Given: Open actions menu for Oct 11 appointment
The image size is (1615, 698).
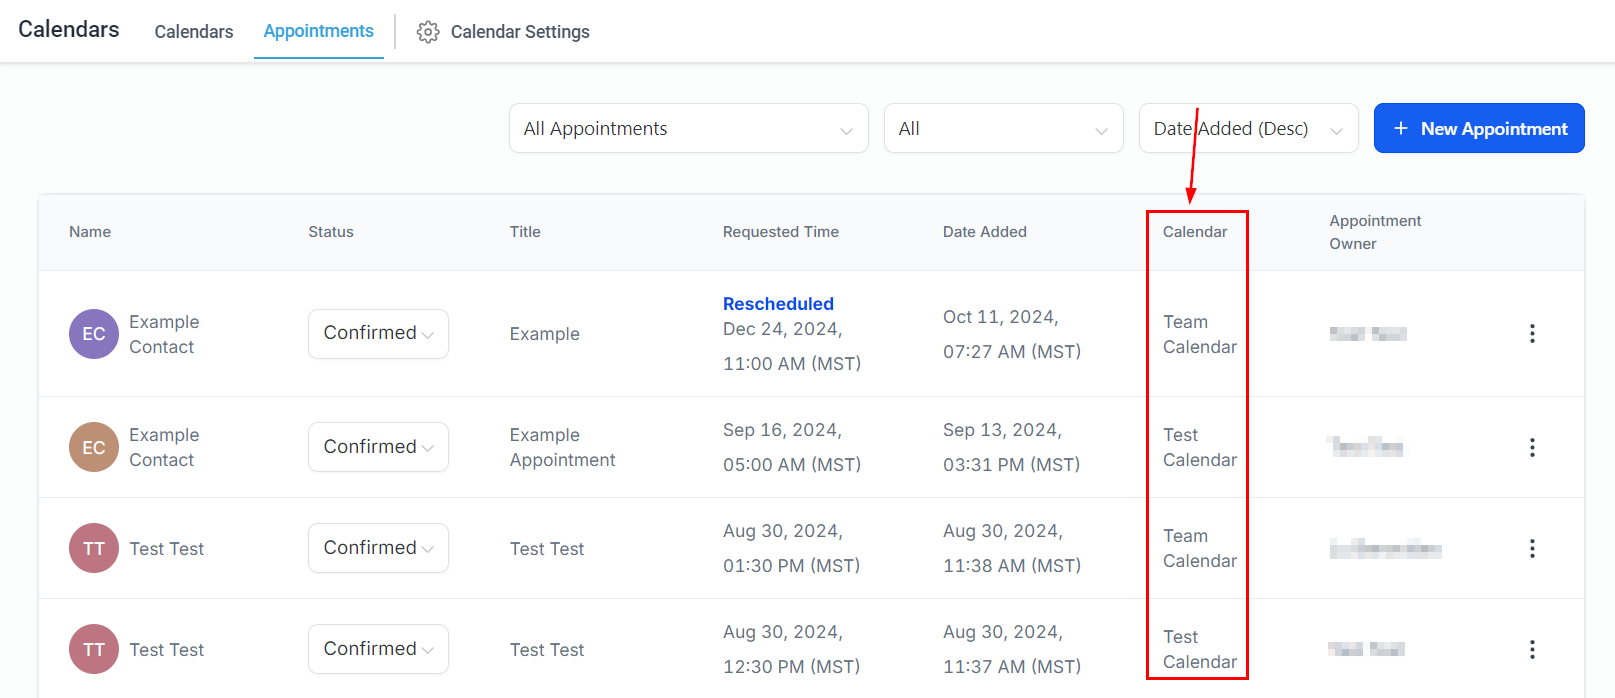Looking at the screenshot, I should tap(1532, 334).
